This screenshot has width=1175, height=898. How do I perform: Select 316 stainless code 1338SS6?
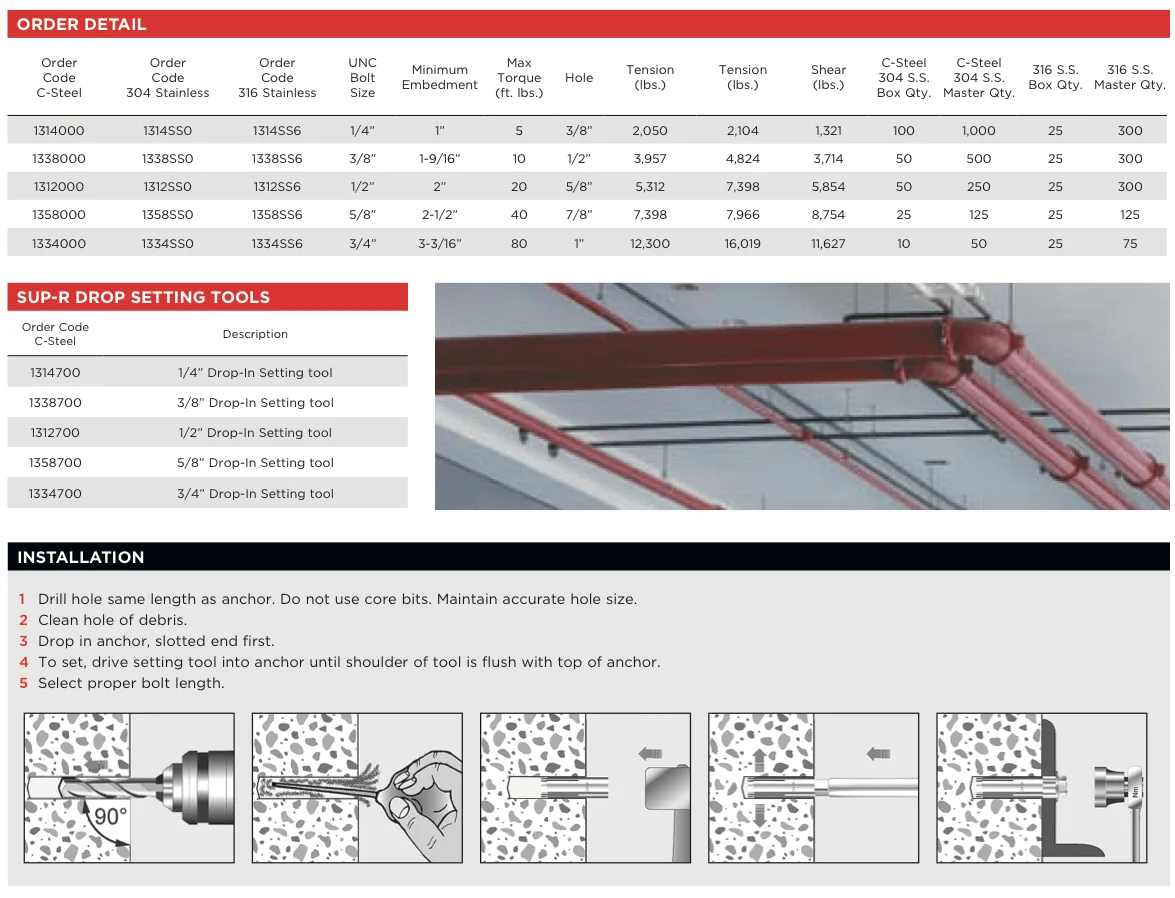277,159
